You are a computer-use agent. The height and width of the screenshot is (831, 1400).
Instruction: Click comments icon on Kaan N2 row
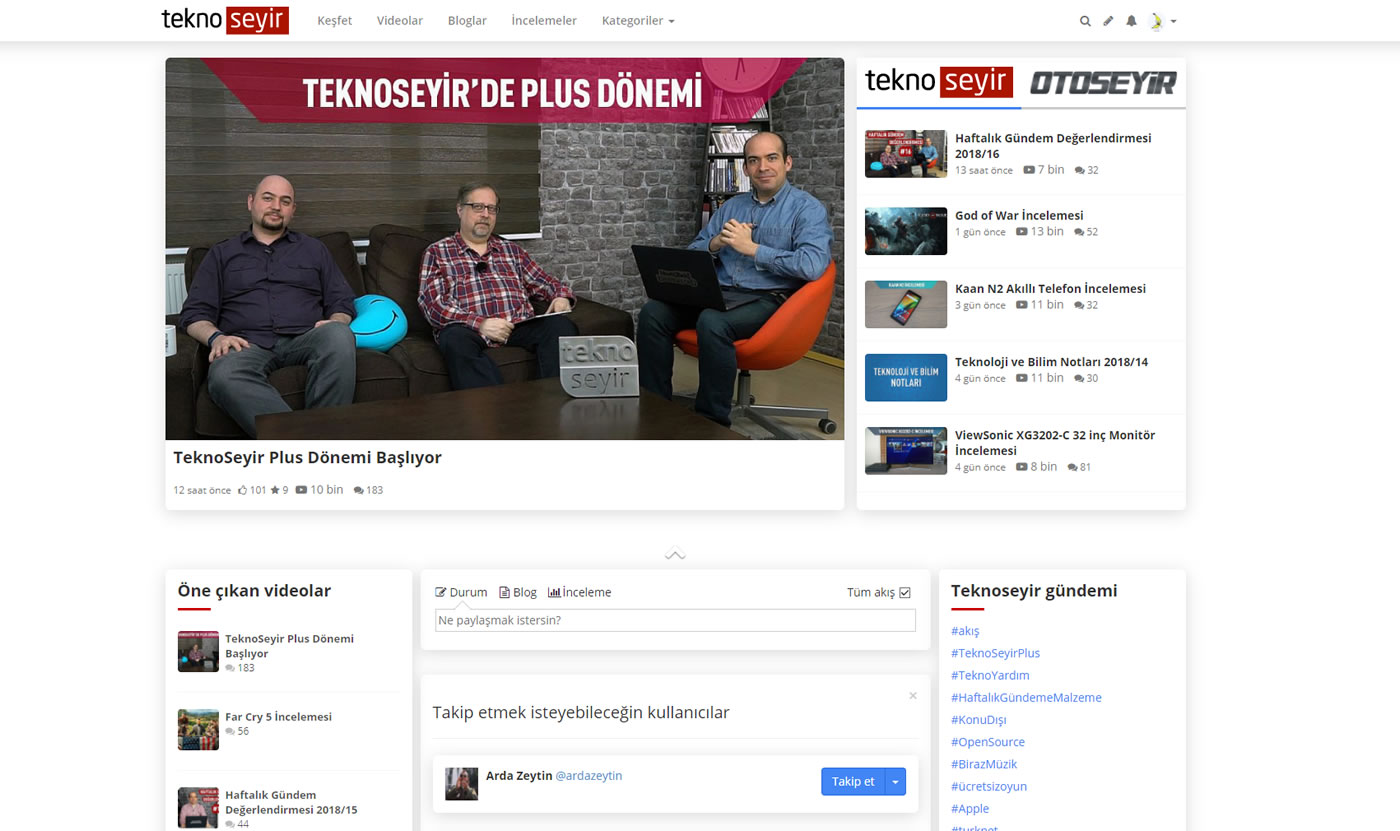click(1079, 306)
